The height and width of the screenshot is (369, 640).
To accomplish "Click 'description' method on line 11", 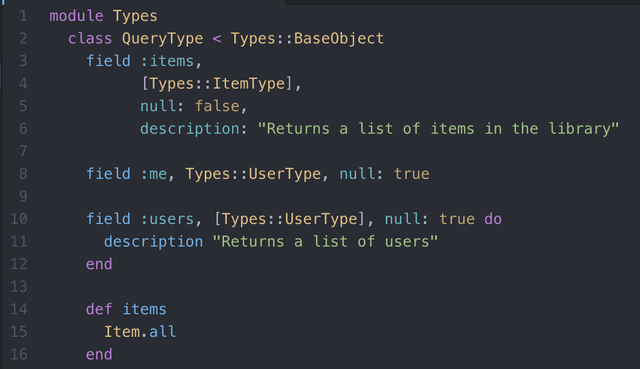I will coord(153,242).
